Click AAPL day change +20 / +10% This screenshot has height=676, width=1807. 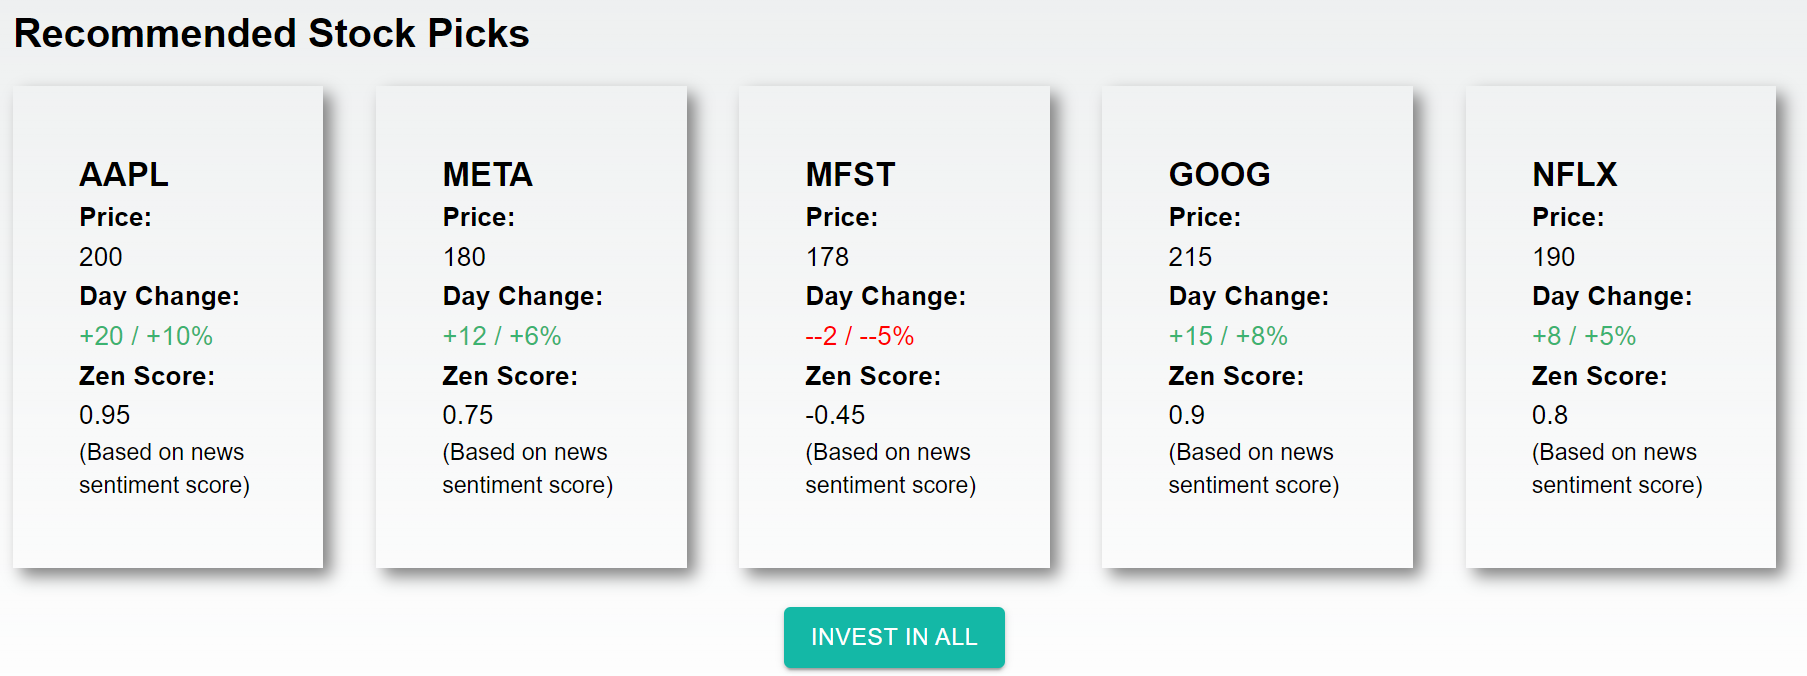pyautogui.click(x=146, y=336)
